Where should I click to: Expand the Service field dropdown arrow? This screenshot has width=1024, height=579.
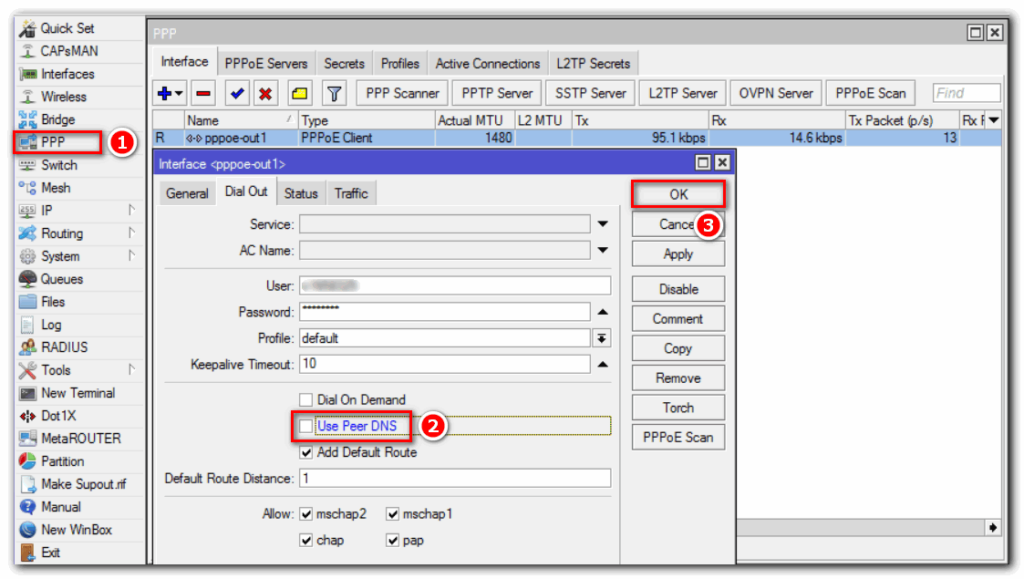point(602,224)
